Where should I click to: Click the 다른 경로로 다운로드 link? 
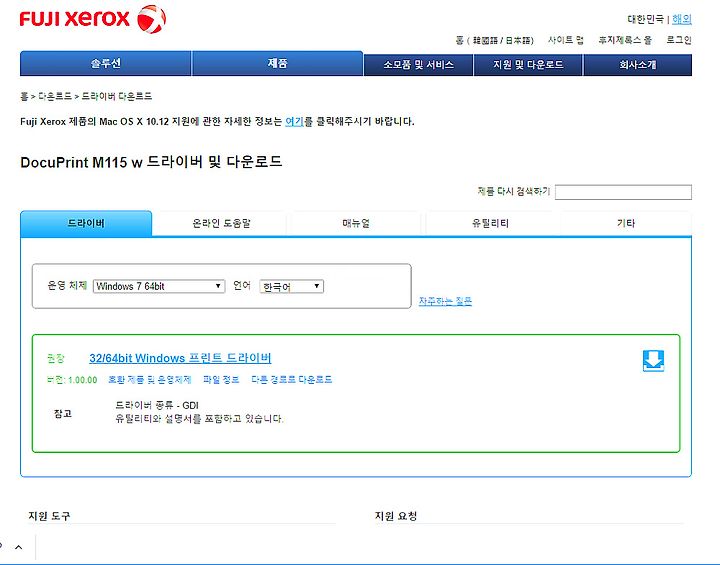coord(292,379)
